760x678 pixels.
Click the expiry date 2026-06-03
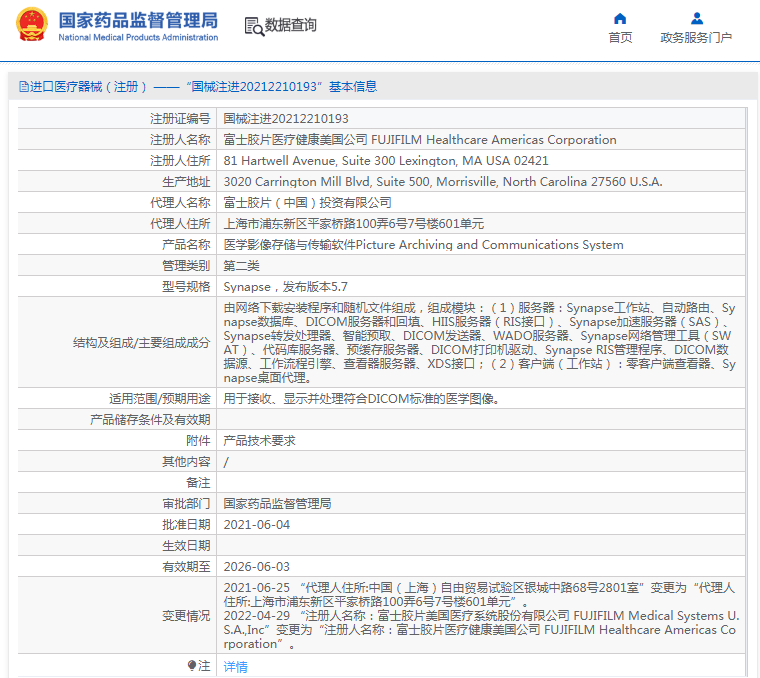coord(256,567)
